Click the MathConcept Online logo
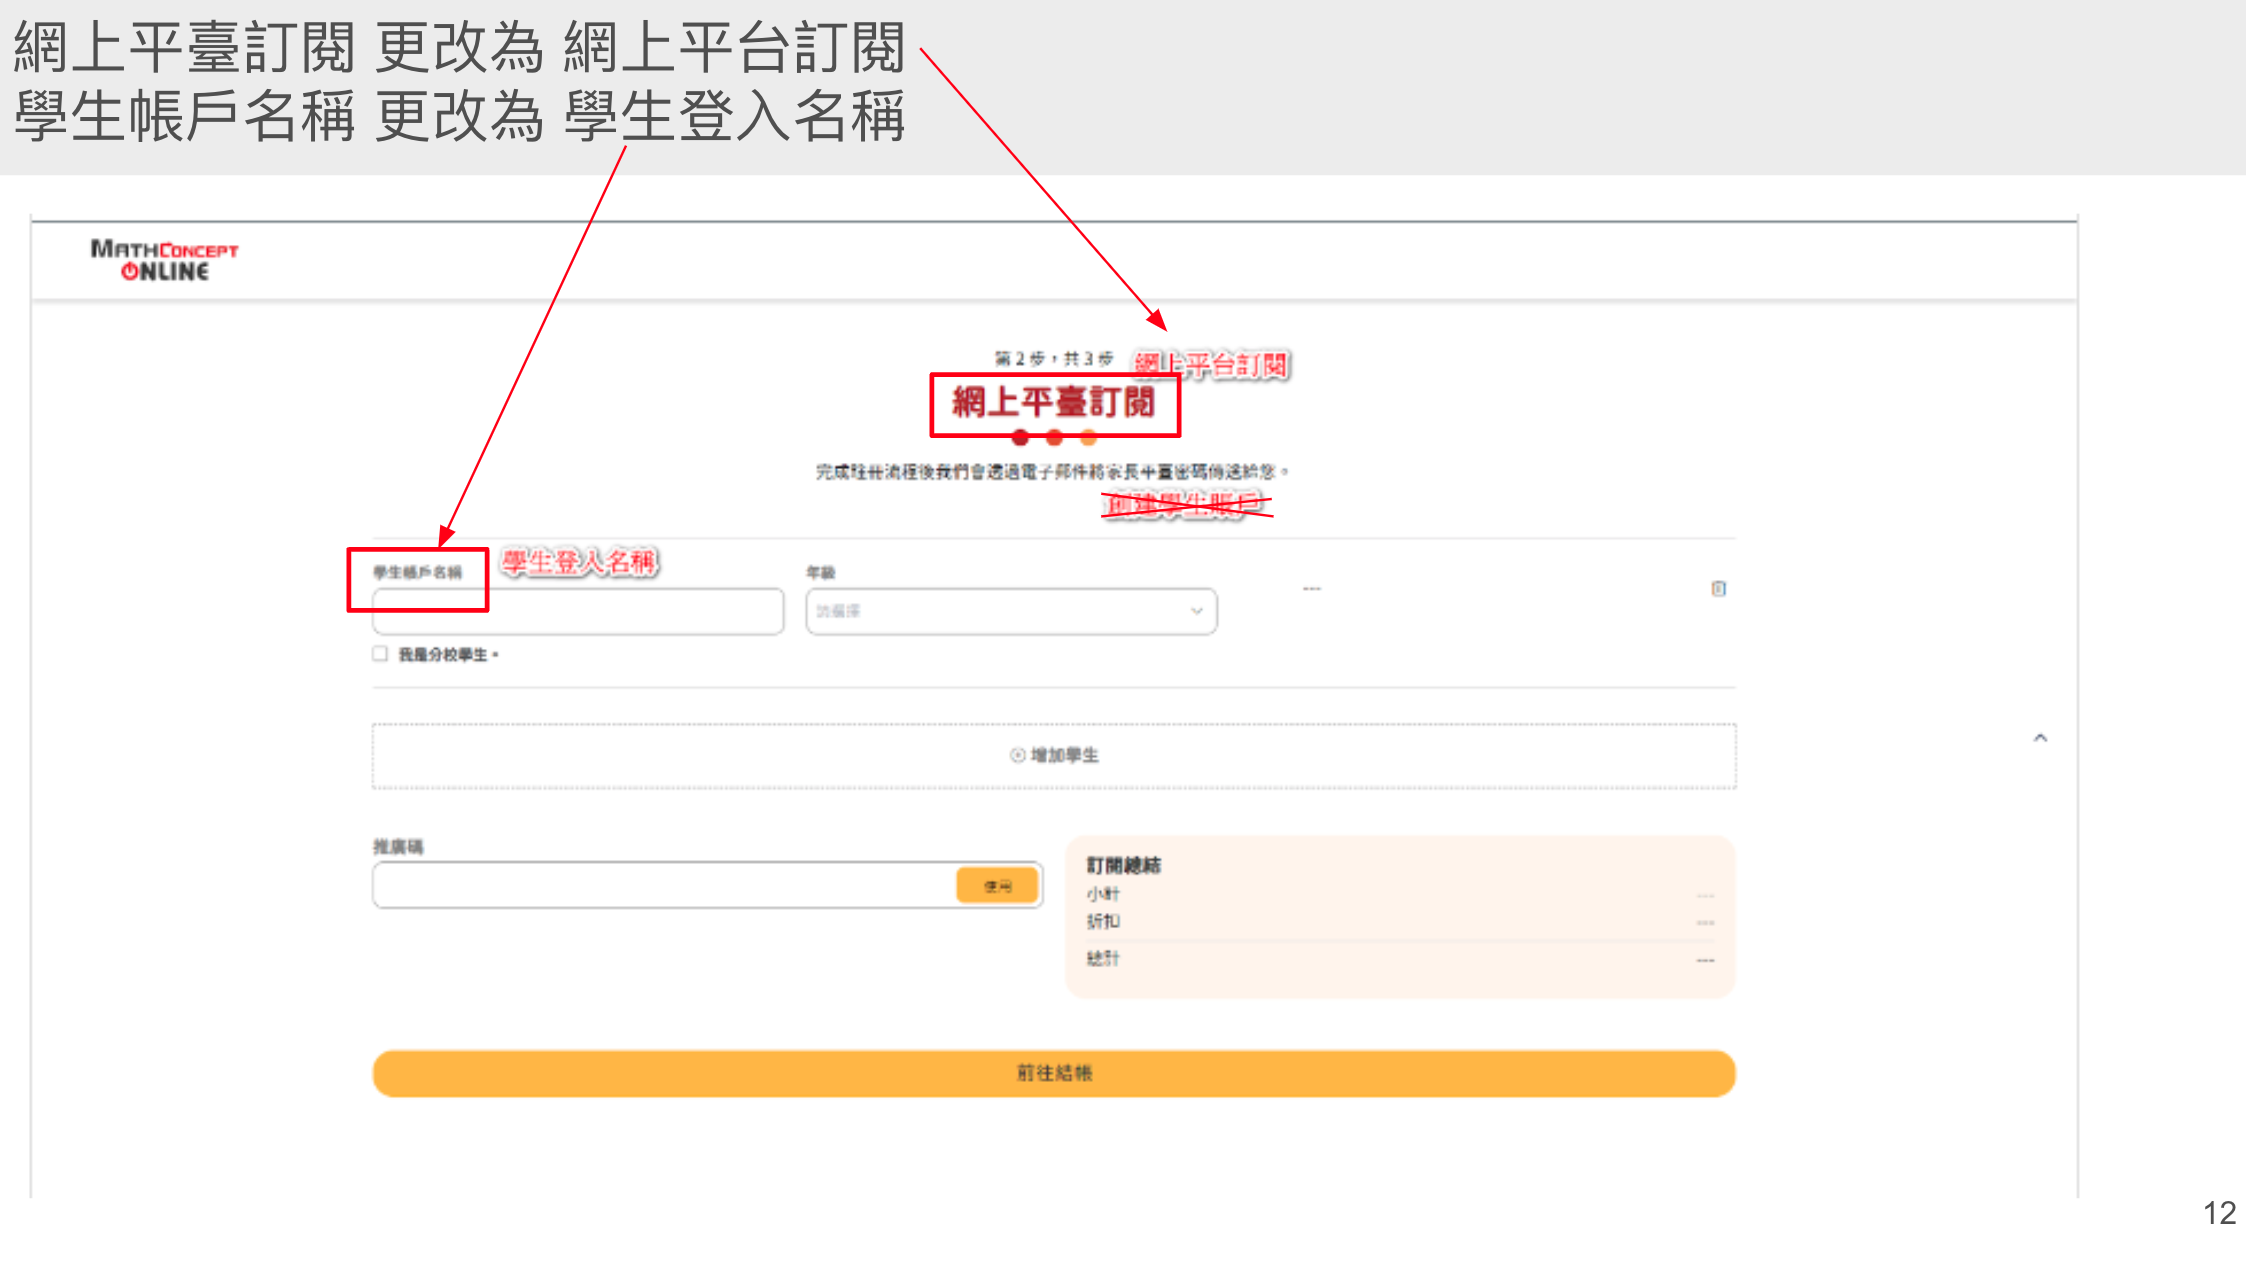Viewport: 2246px width, 1282px height. pos(164,260)
